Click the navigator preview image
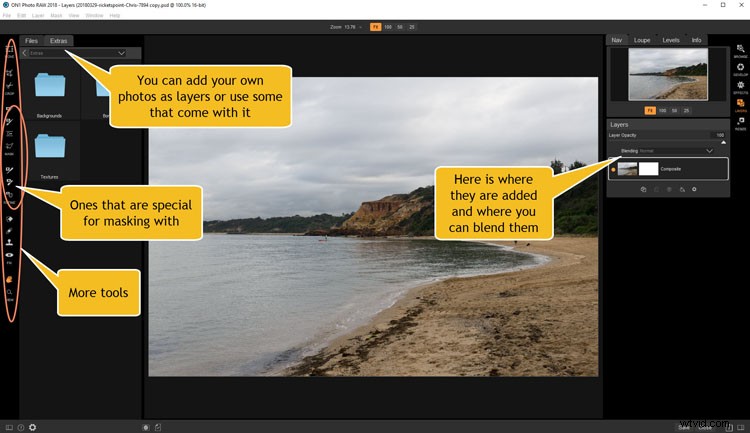This screenshot has height=433, width=750. 668,74
